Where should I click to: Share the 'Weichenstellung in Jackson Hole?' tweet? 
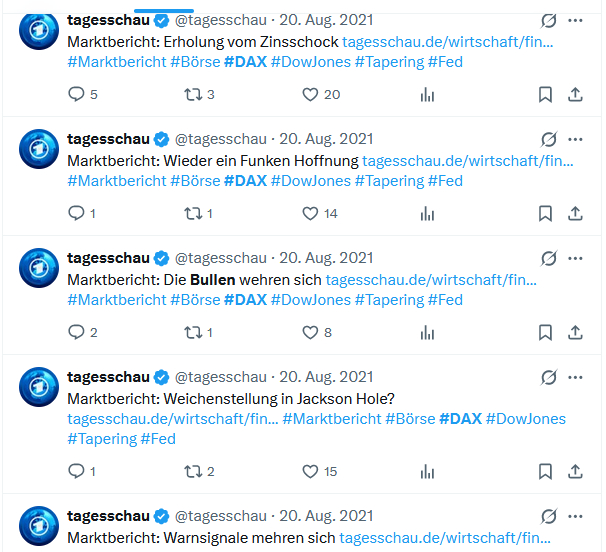tap(575, 471)
